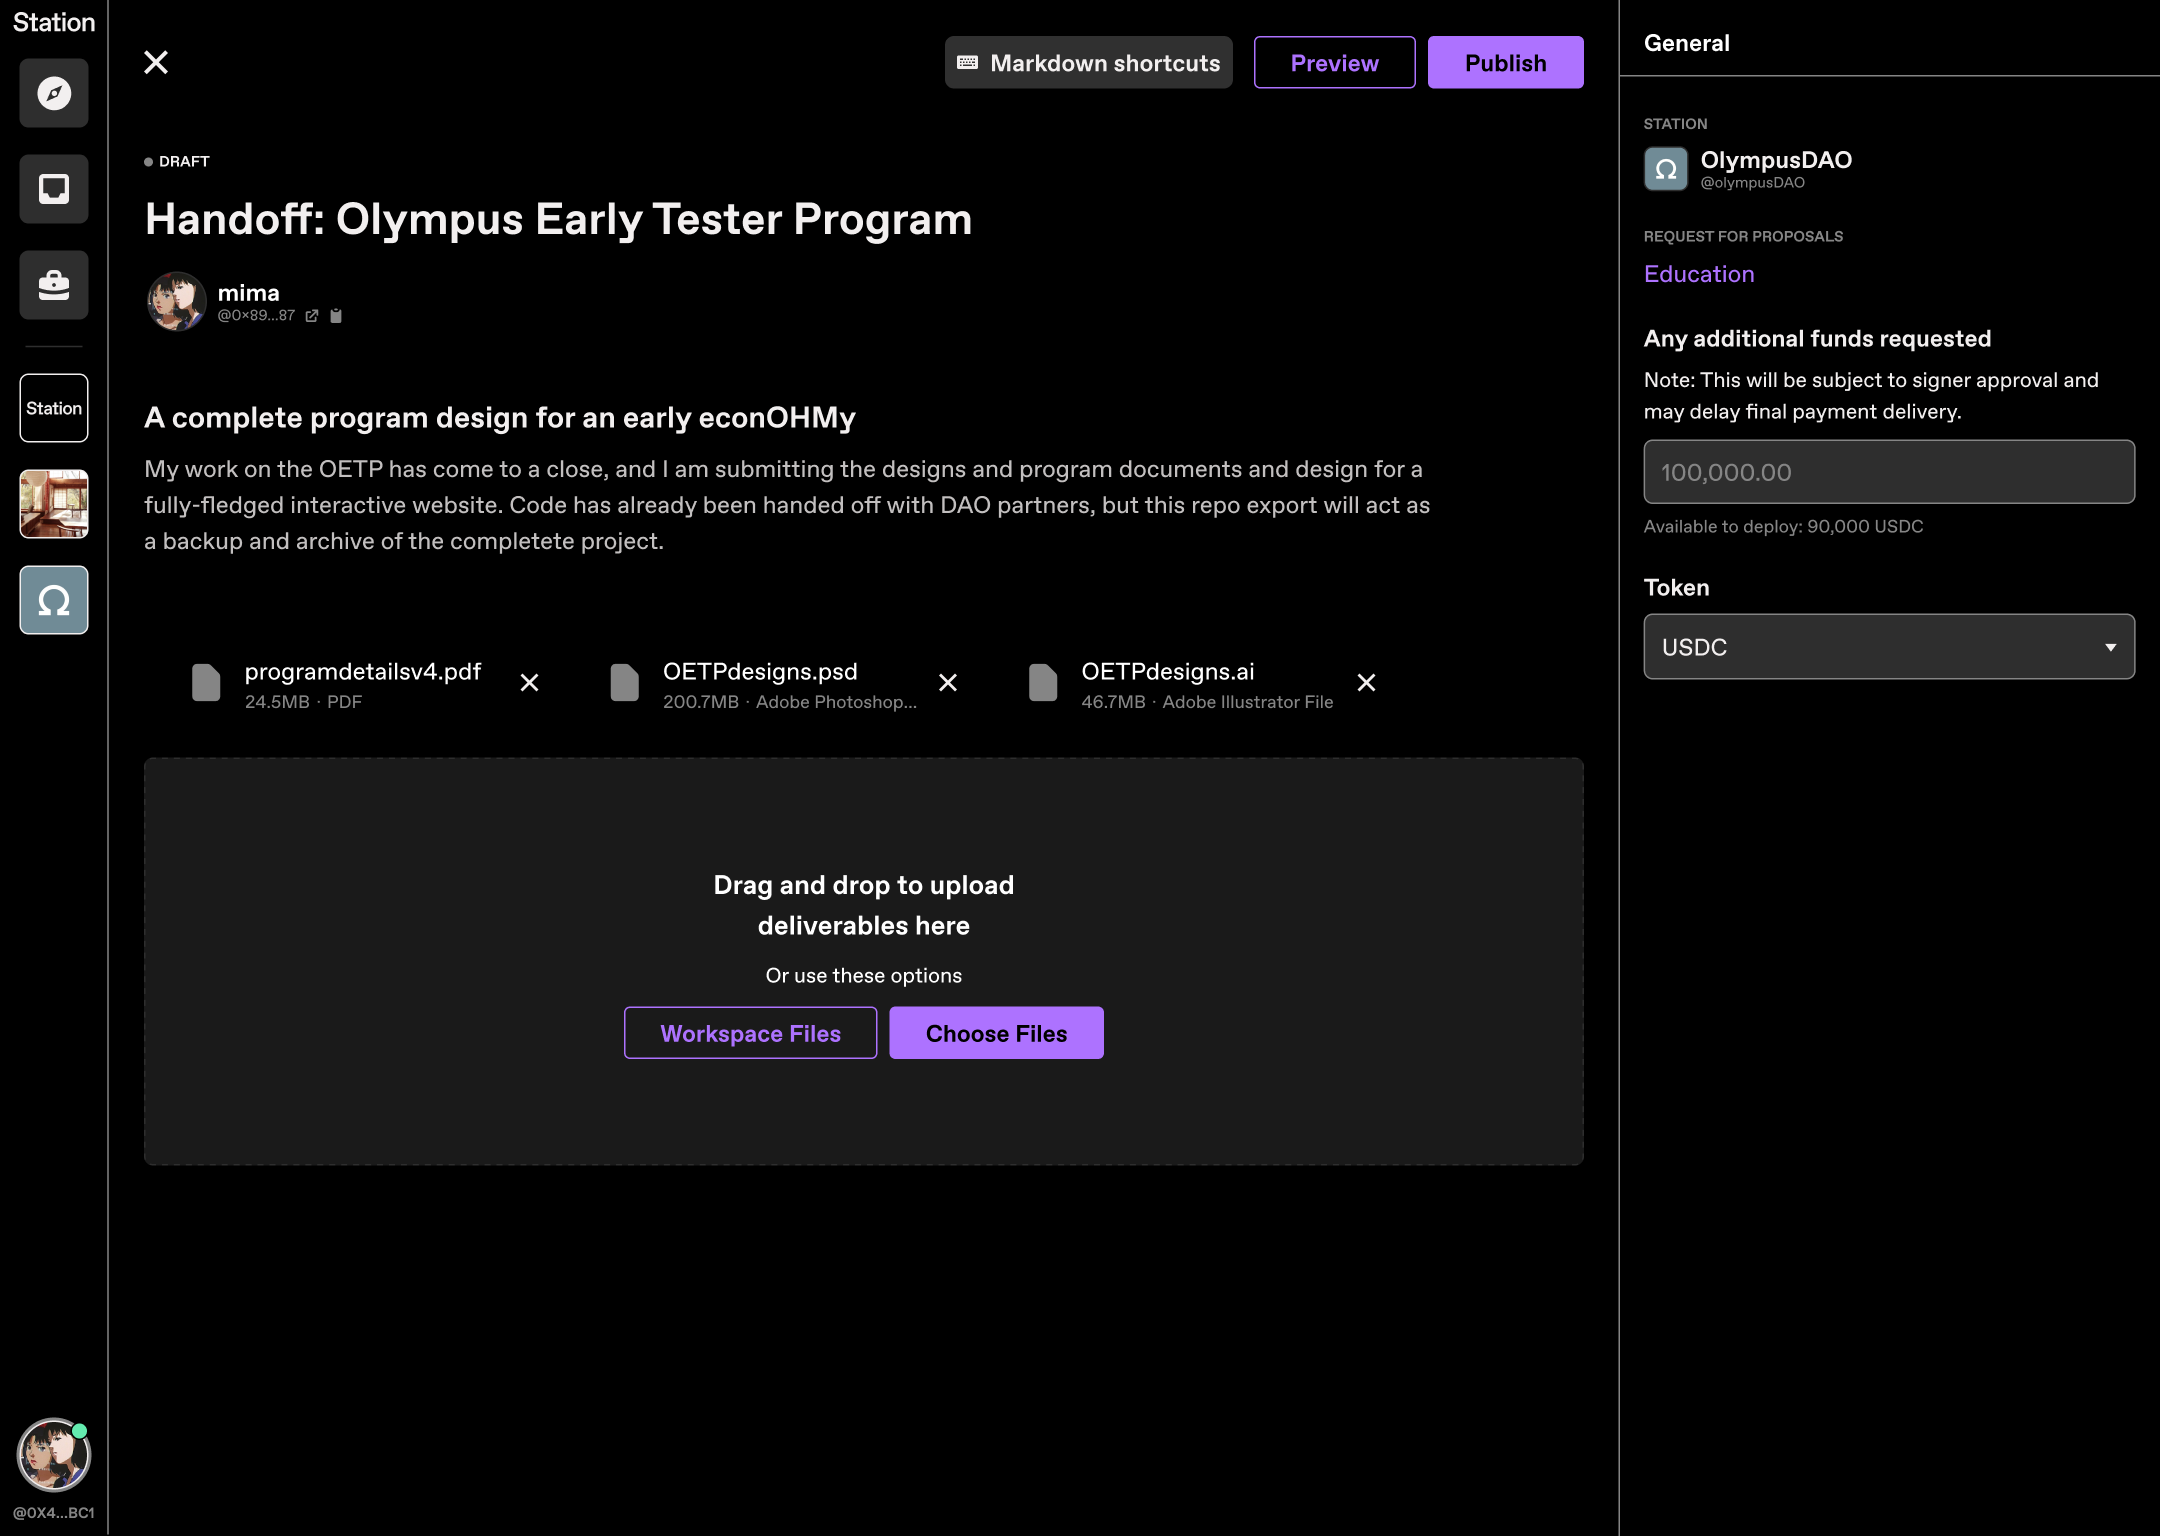
Task: Open the inbox icon in sidebar
Action: pos(54,189)
